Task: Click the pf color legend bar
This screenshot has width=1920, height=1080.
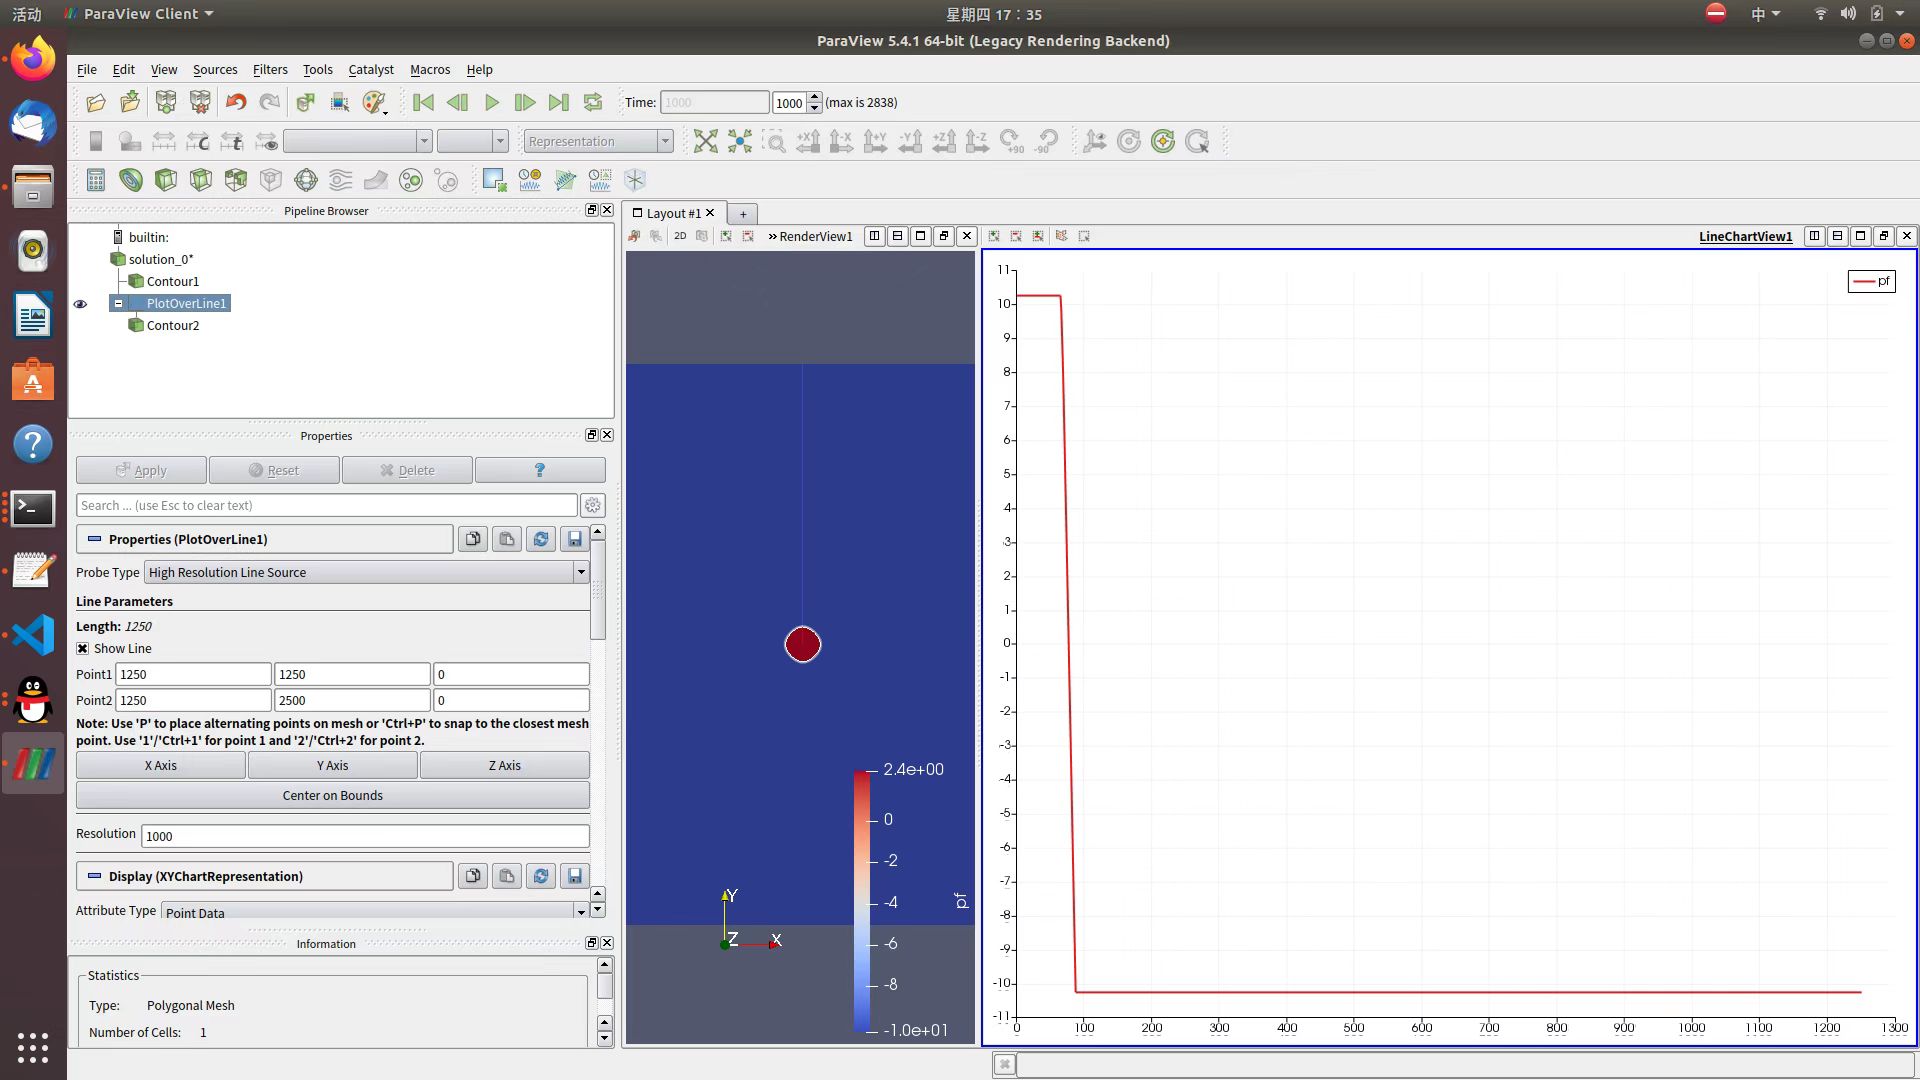Action: click(861, 900)
